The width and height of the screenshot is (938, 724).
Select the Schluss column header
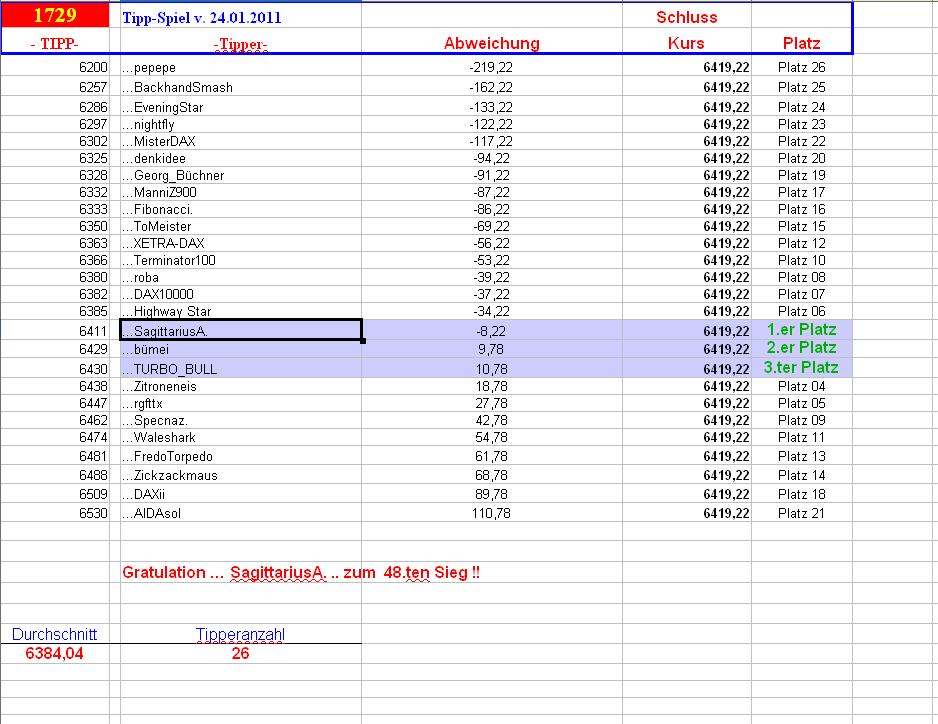tap(683, 15)
